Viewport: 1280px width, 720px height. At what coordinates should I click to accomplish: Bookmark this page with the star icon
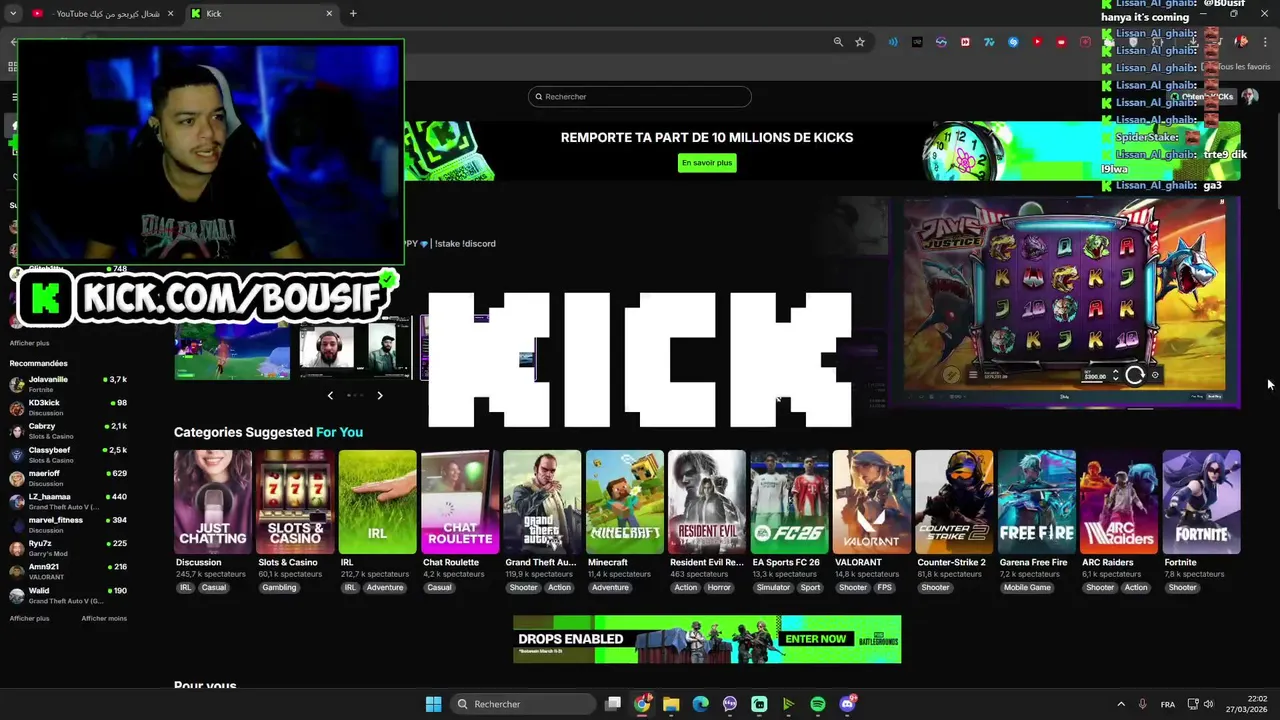(x=860, y=42)
